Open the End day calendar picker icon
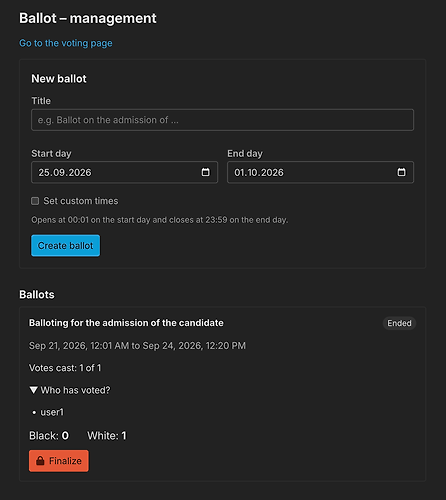This screenshot has height=500, width=446. click(402, 172)
